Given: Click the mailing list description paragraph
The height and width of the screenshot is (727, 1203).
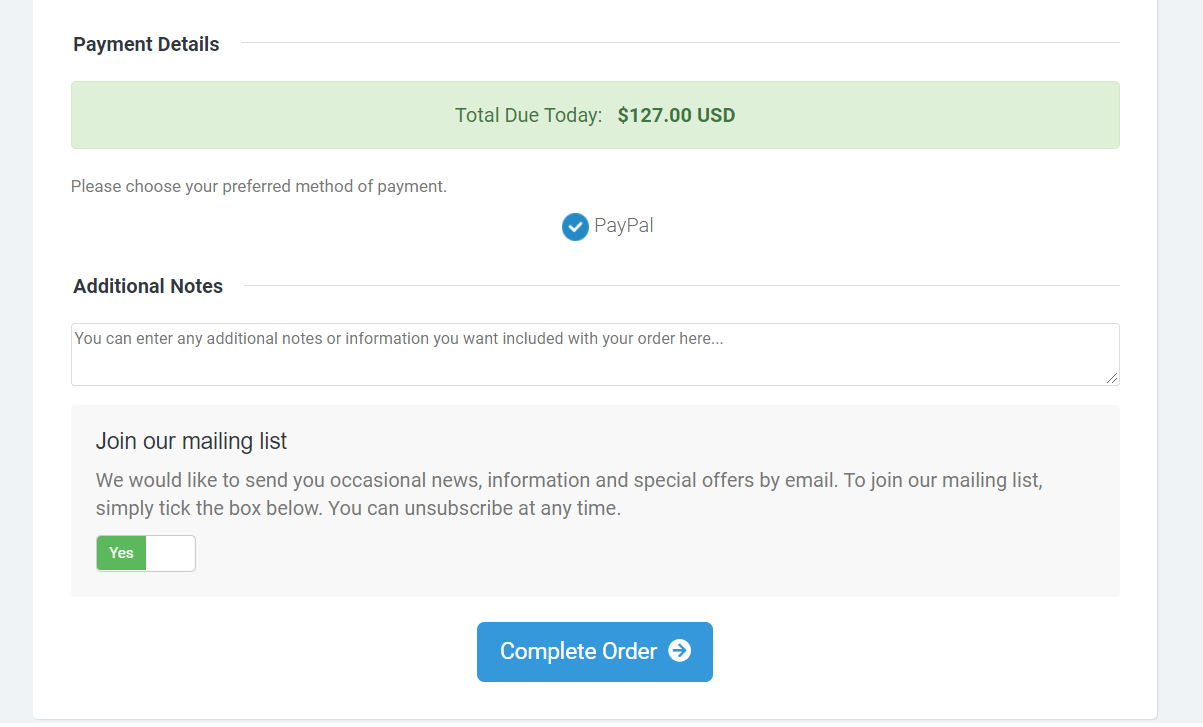Looking at the screenshot, I should (x=569, y=494).
